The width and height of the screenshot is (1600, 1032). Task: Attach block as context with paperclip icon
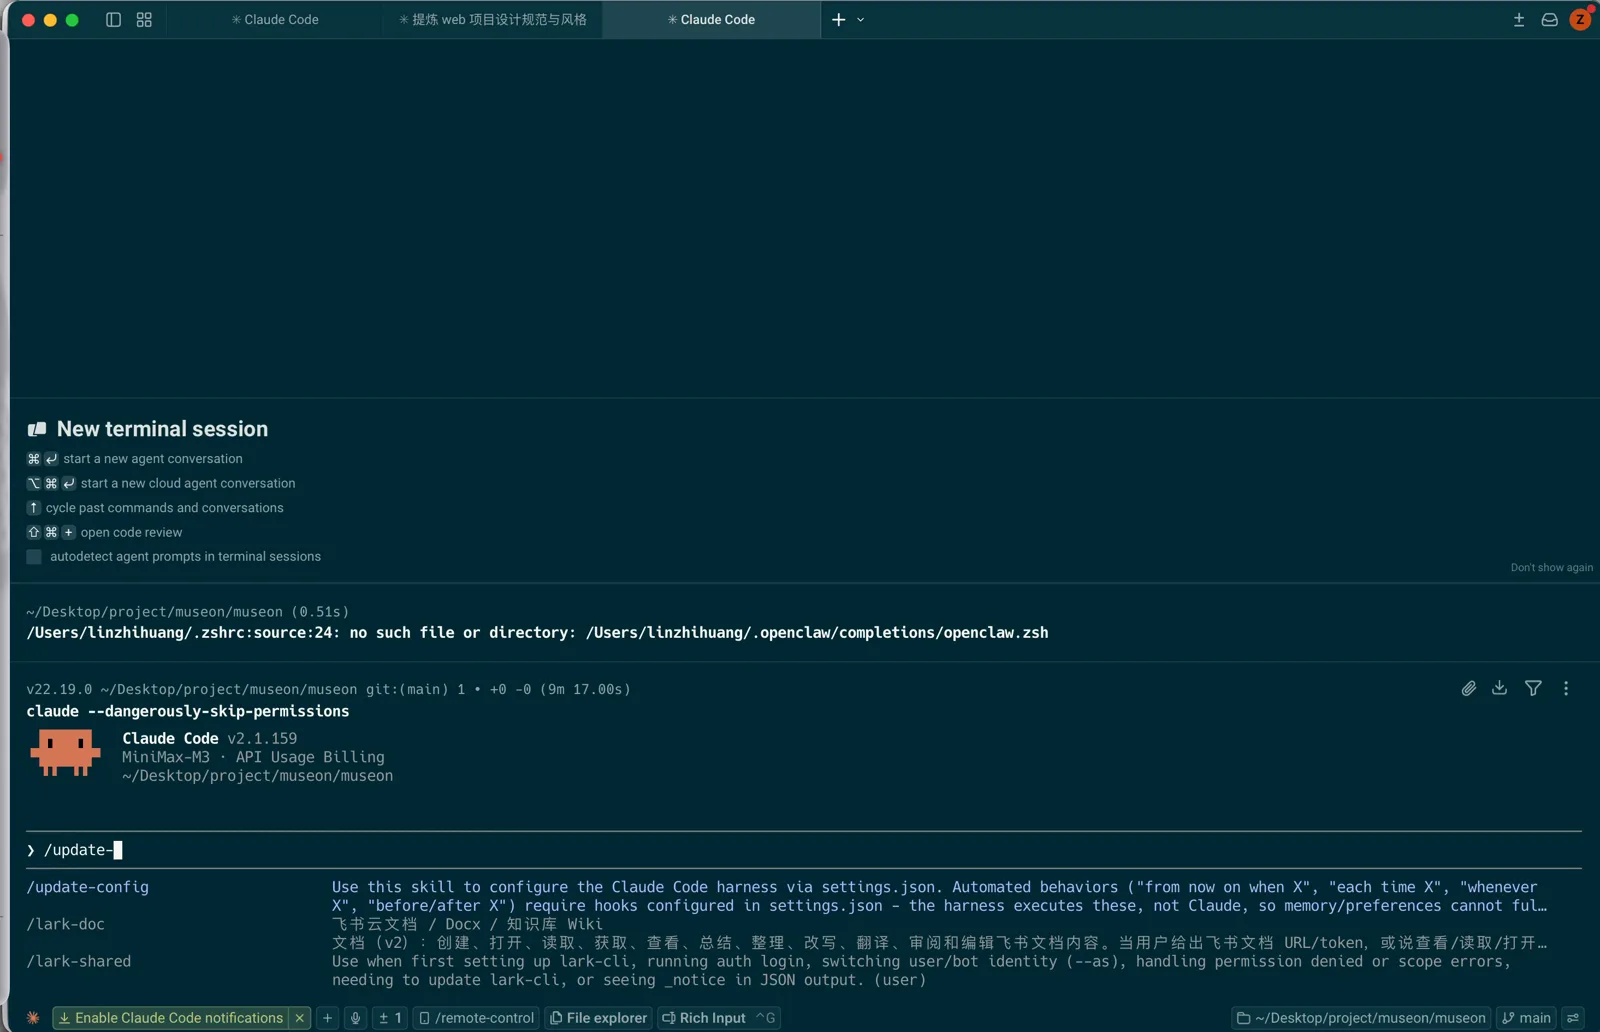(x=1468, y=688)
